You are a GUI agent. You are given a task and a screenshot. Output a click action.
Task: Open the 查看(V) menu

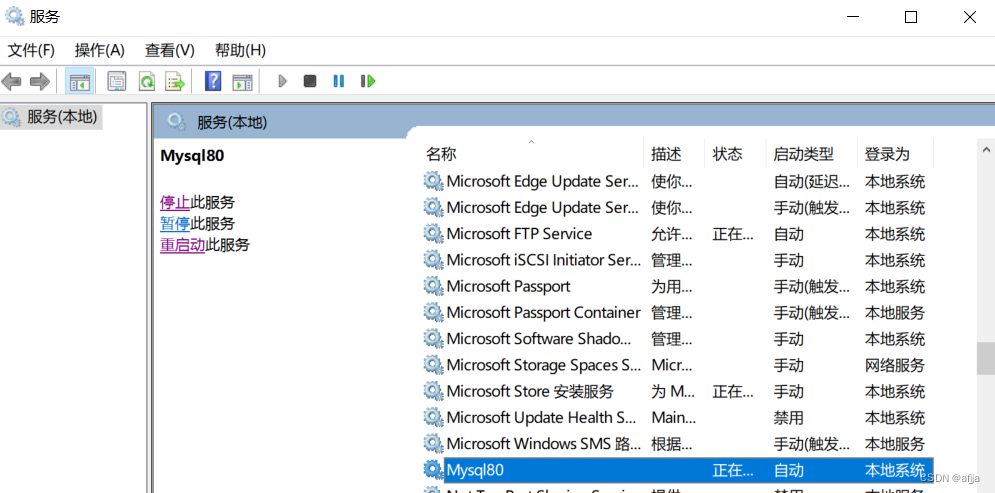169,50
